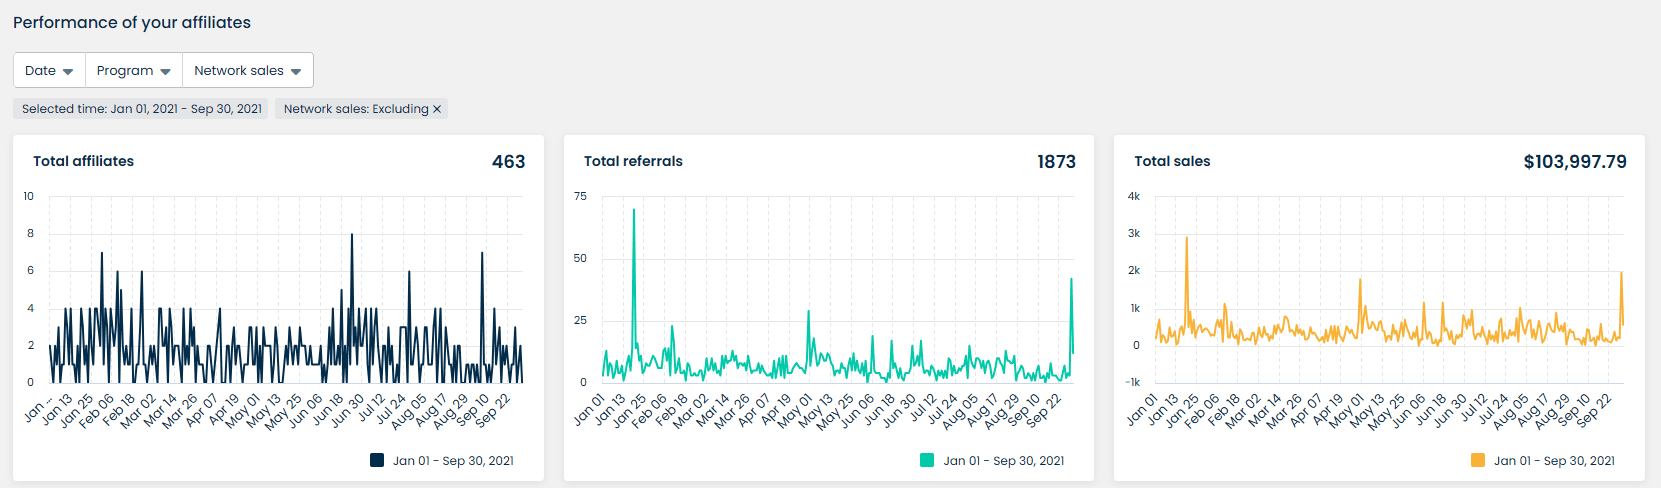The height and width of the screenshot is (488, 1661).
Task: Open the Date filter dropdown
Action: click(x=49, y=71)
